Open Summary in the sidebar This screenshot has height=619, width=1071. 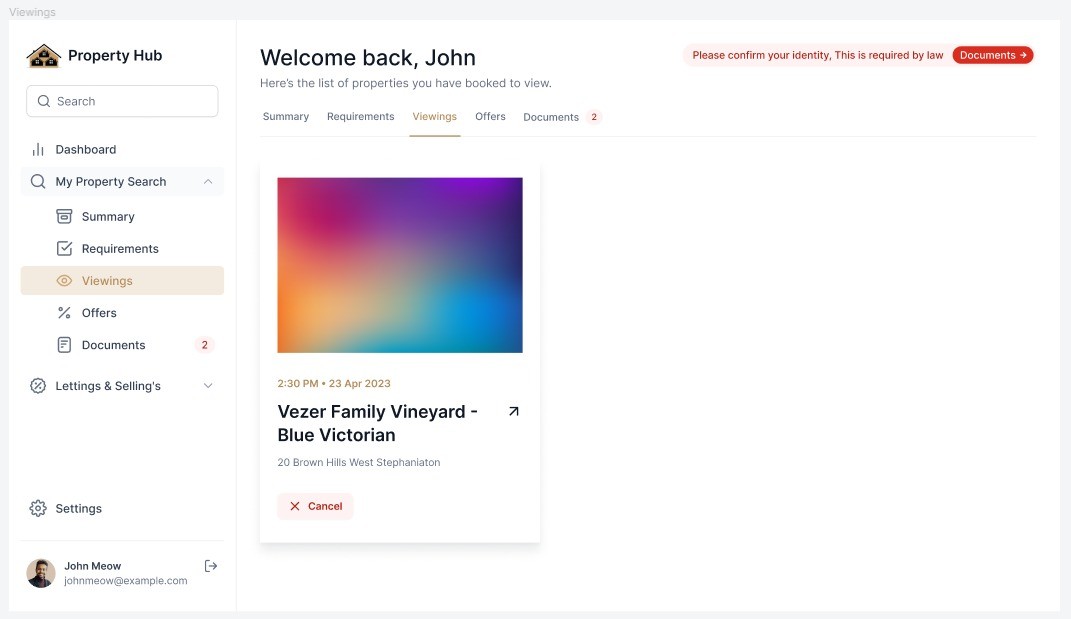tap(122, 217)
